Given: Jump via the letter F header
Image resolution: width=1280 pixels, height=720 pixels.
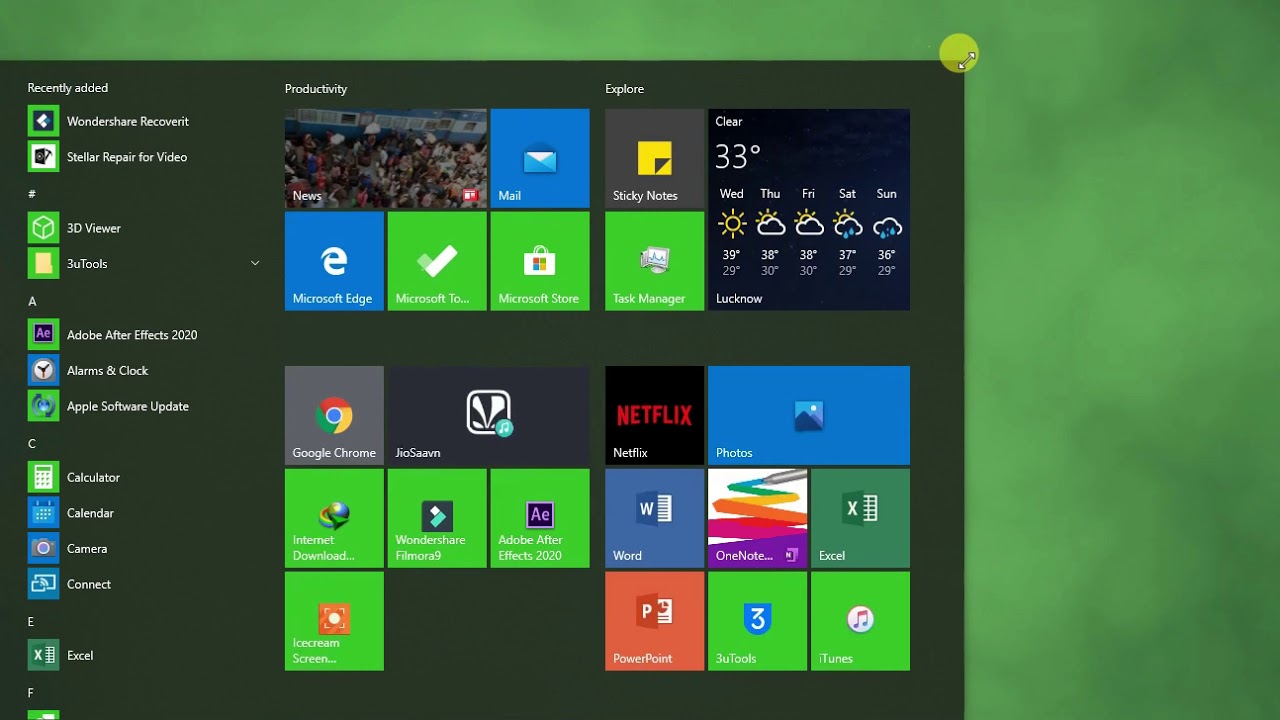Looking at the screenshot, I should (x=31, y=692).
